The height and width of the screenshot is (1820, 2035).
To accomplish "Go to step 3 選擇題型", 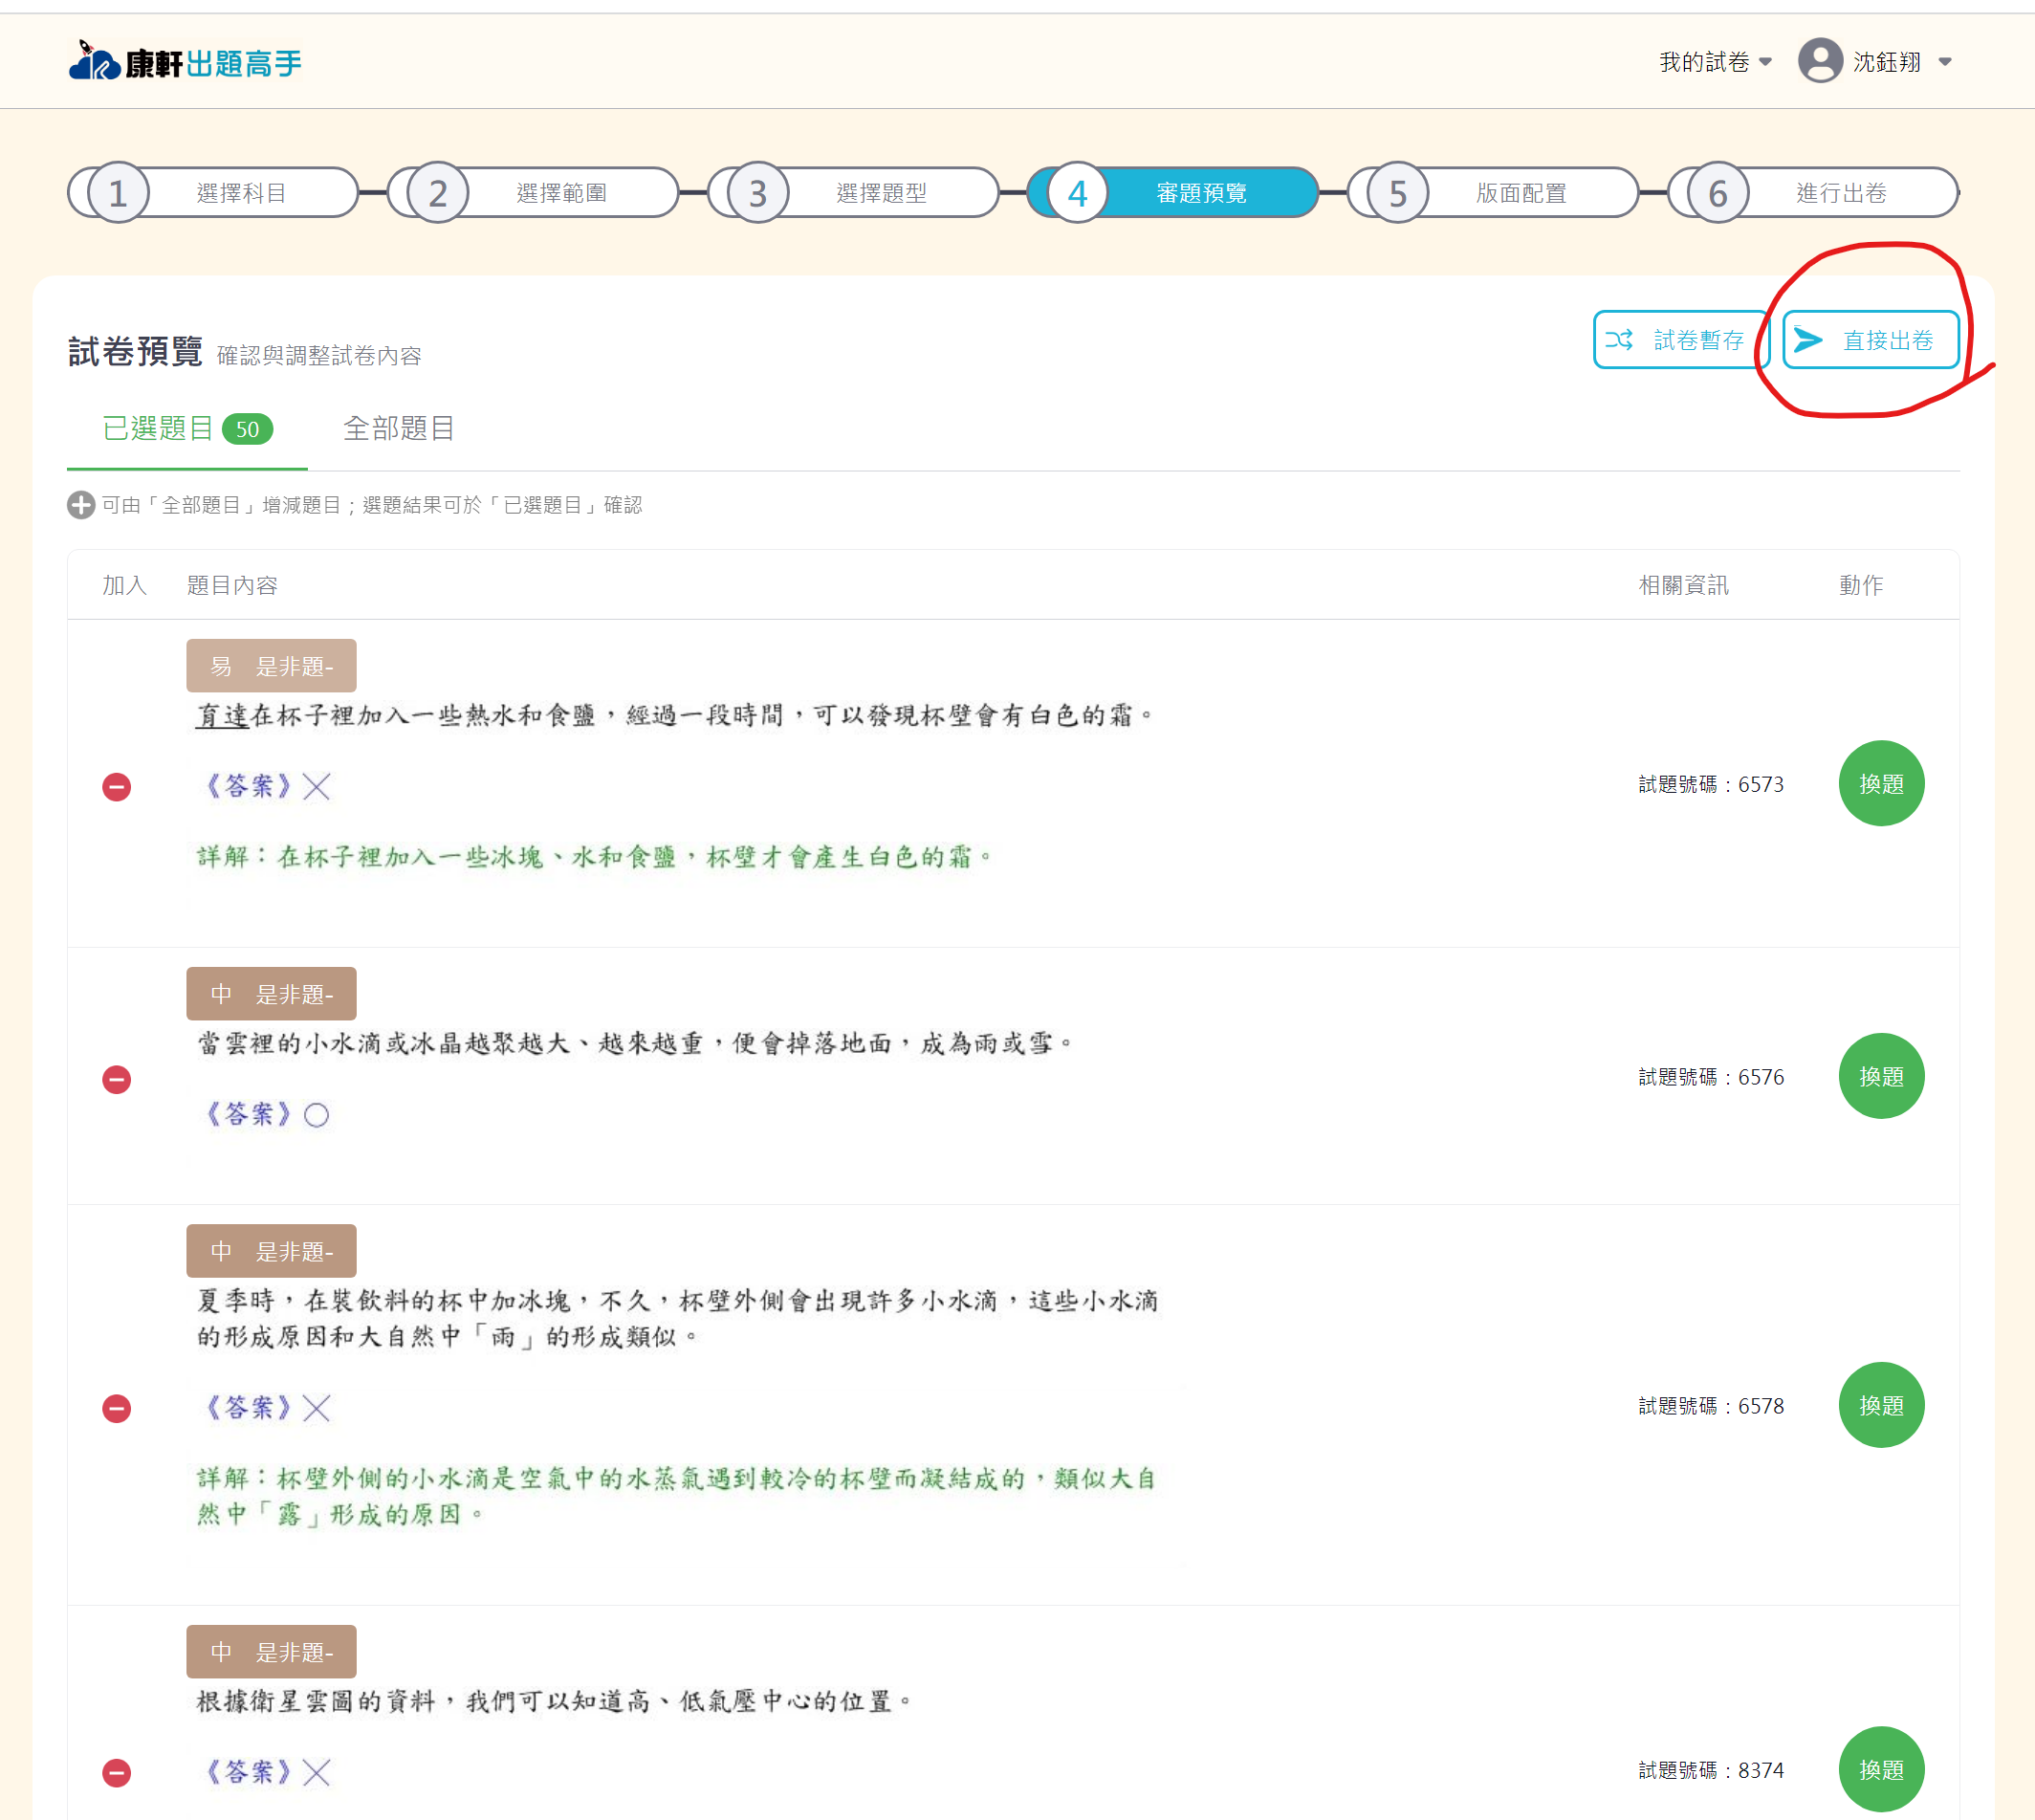I will [853, 193].
